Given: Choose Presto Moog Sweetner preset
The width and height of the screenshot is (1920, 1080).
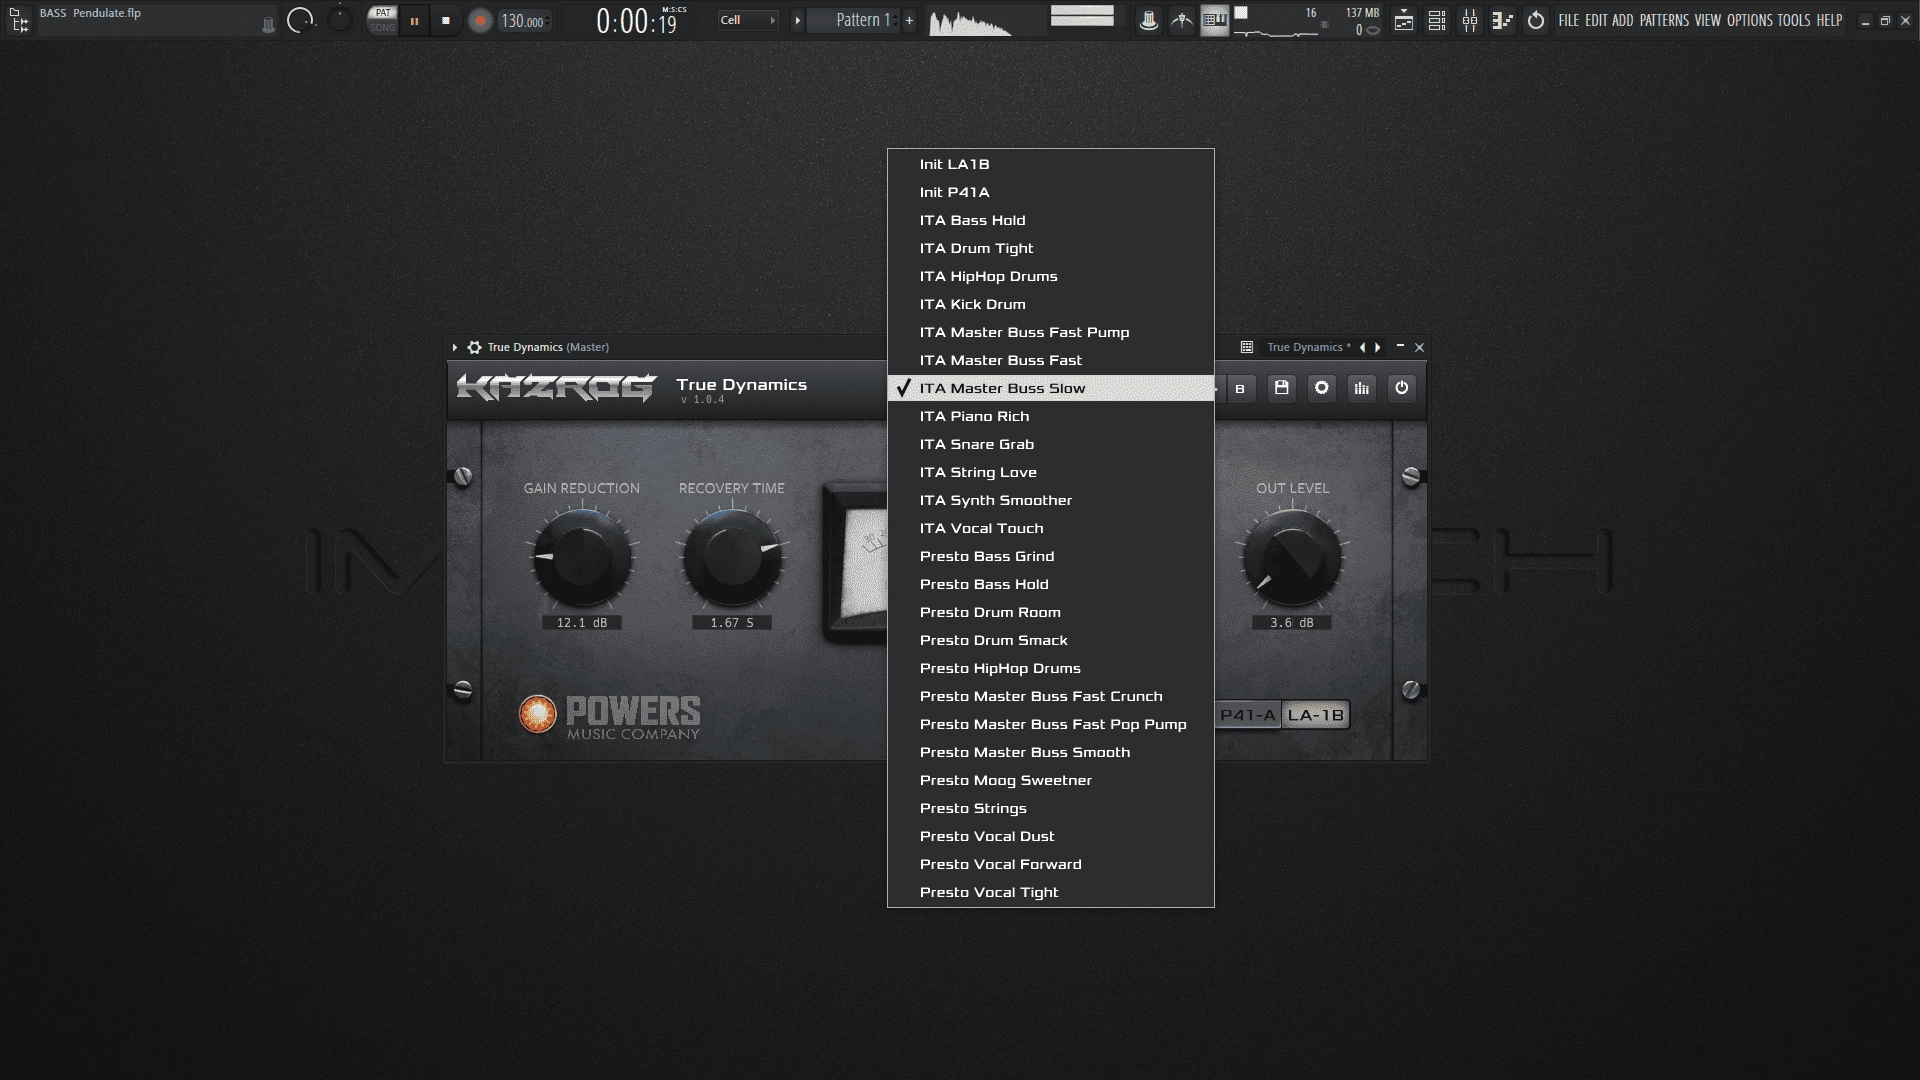Looking at the screenshot, I should pyautogui.click(x=1051, y=780).
